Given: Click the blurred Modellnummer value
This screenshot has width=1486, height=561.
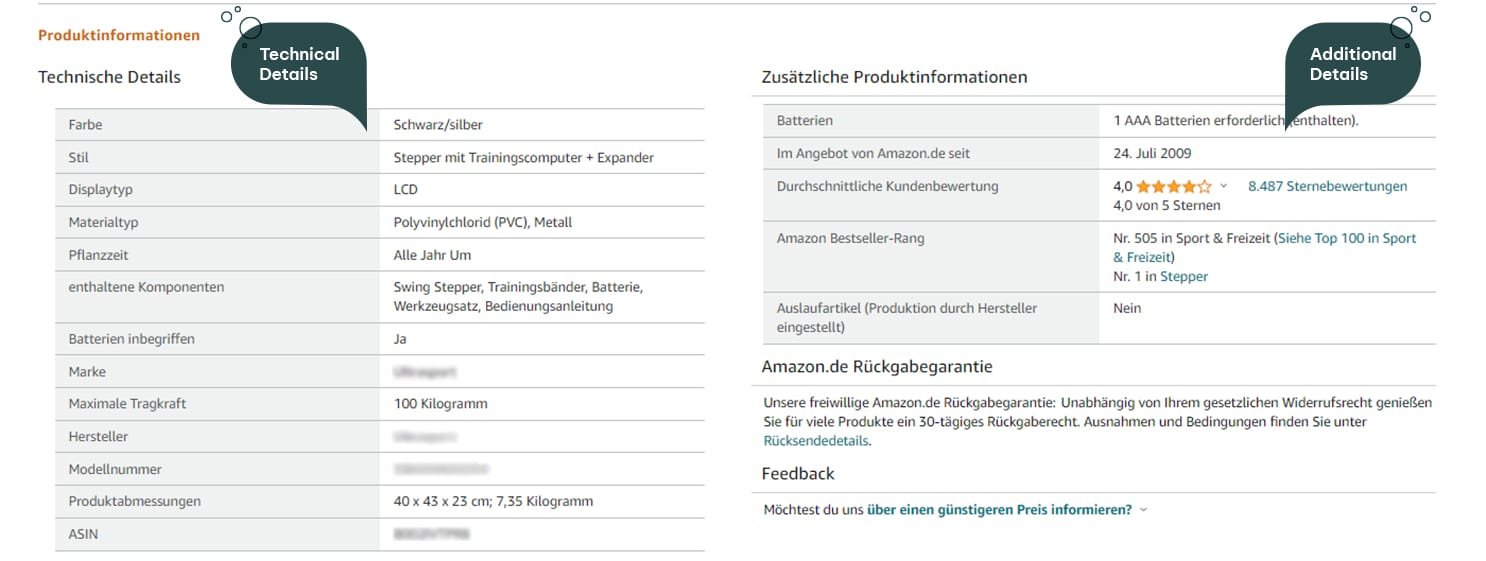Looking at the screenshot, I should [440, 470].
